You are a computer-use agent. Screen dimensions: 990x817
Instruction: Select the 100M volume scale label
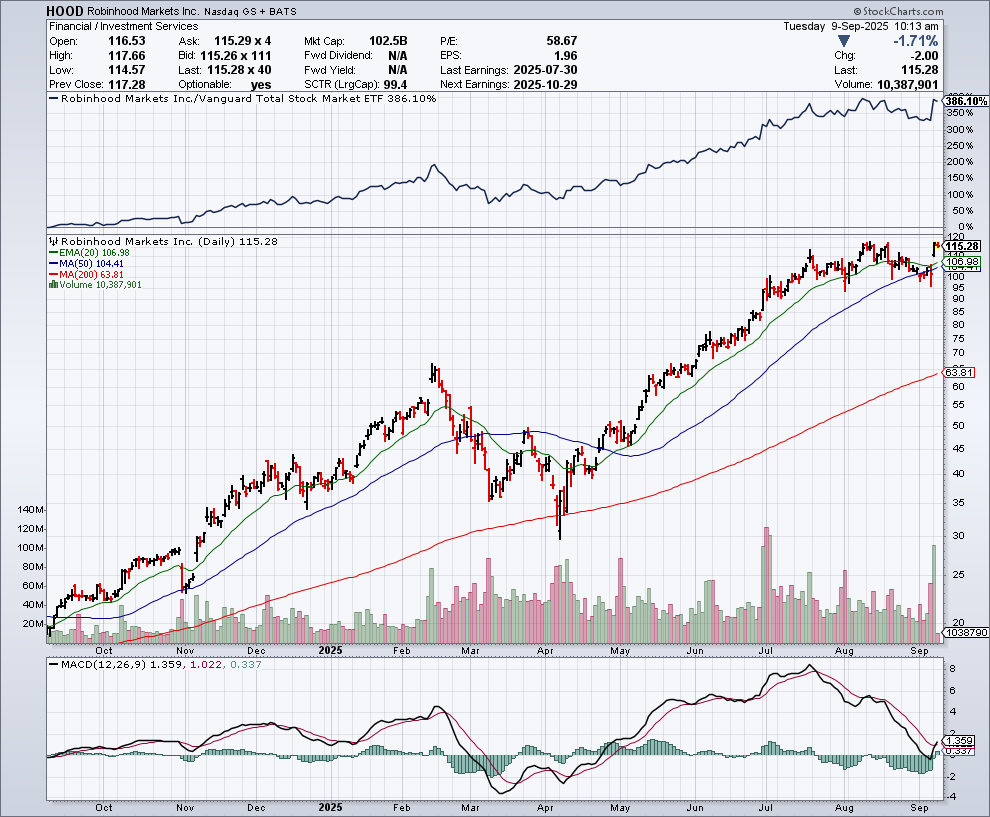pyautogui.click(x=31, y=547)
